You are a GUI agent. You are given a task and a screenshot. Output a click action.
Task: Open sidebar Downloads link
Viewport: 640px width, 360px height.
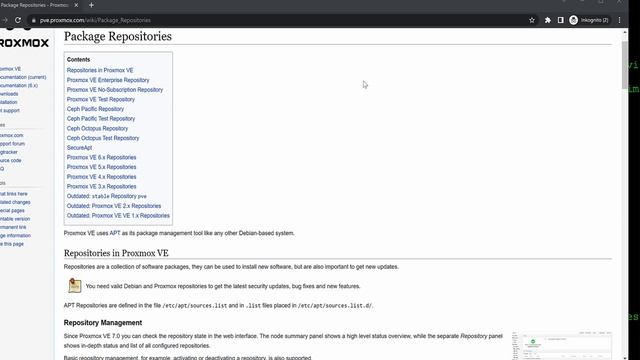9,94
